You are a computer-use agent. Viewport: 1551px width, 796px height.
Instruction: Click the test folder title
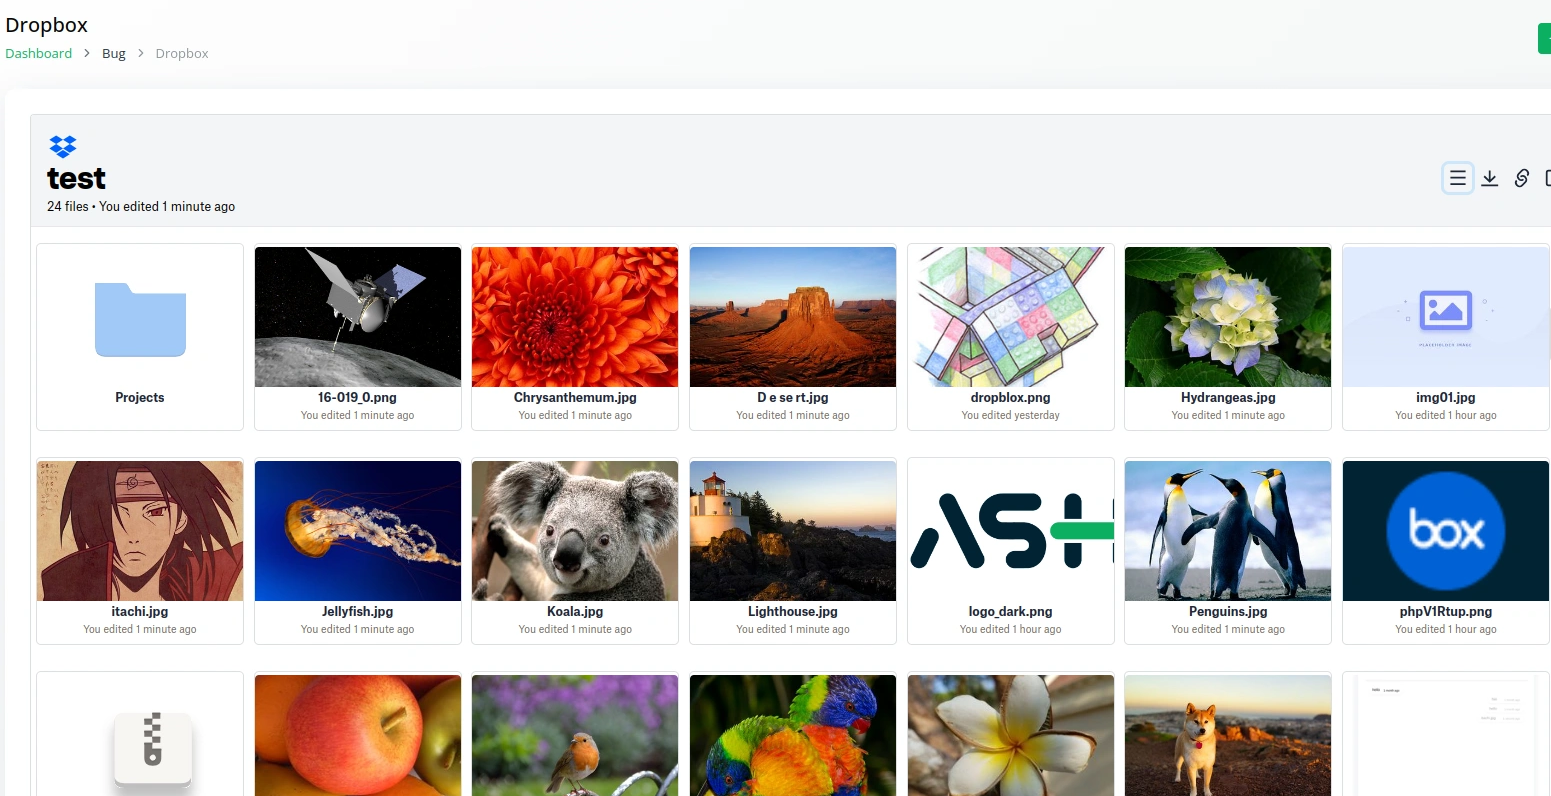click(77, 179)
